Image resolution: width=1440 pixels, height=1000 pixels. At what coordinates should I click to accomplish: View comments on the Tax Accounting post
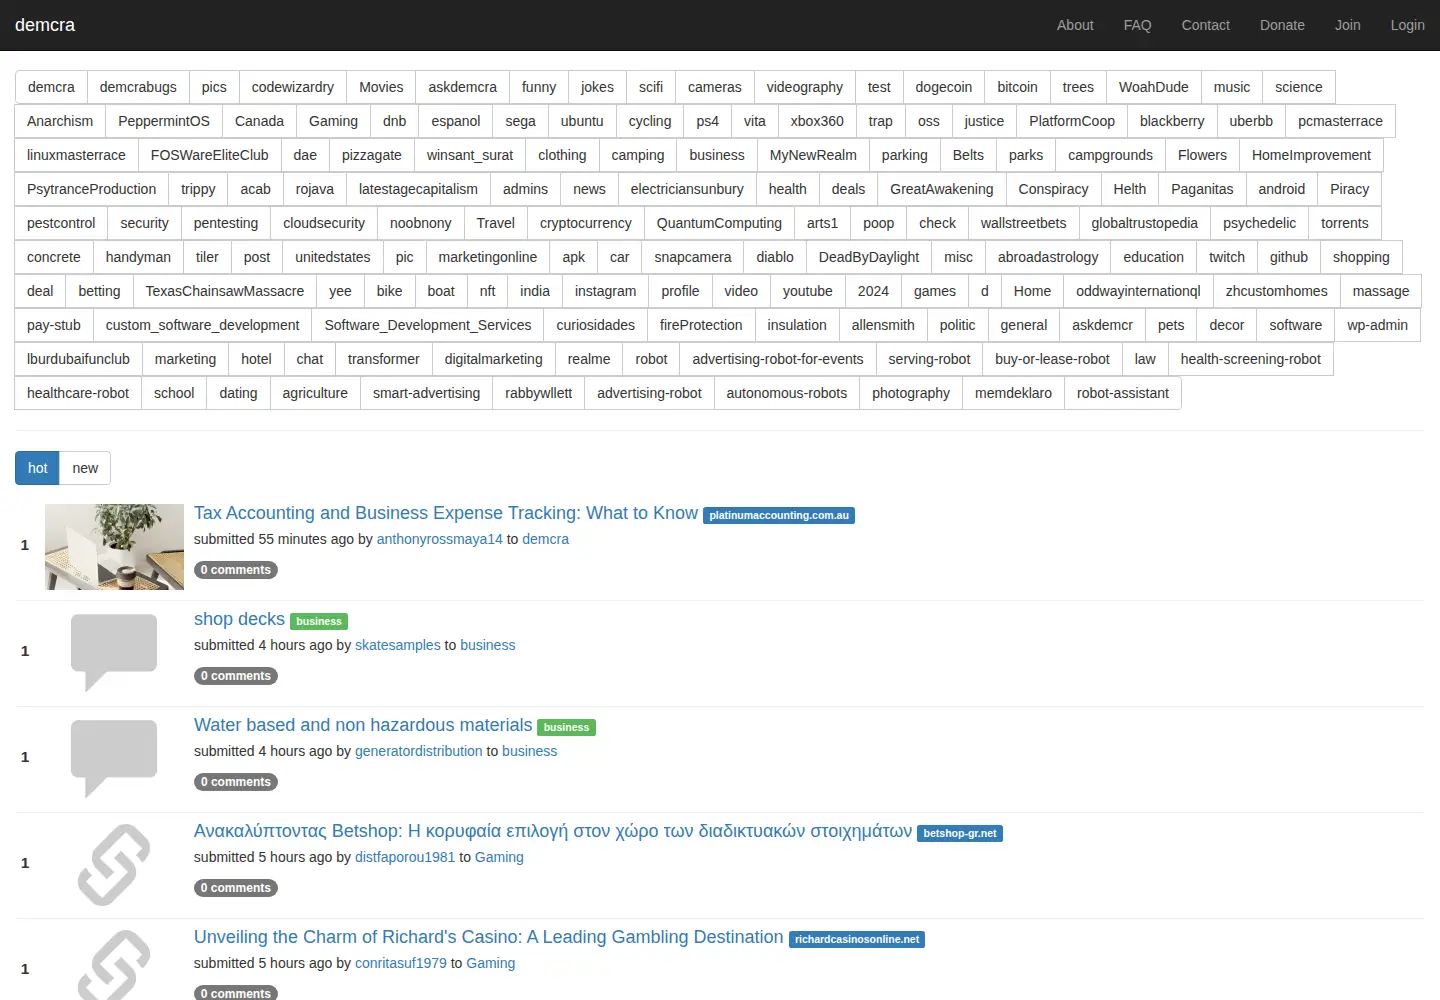[x=236, y=570]
